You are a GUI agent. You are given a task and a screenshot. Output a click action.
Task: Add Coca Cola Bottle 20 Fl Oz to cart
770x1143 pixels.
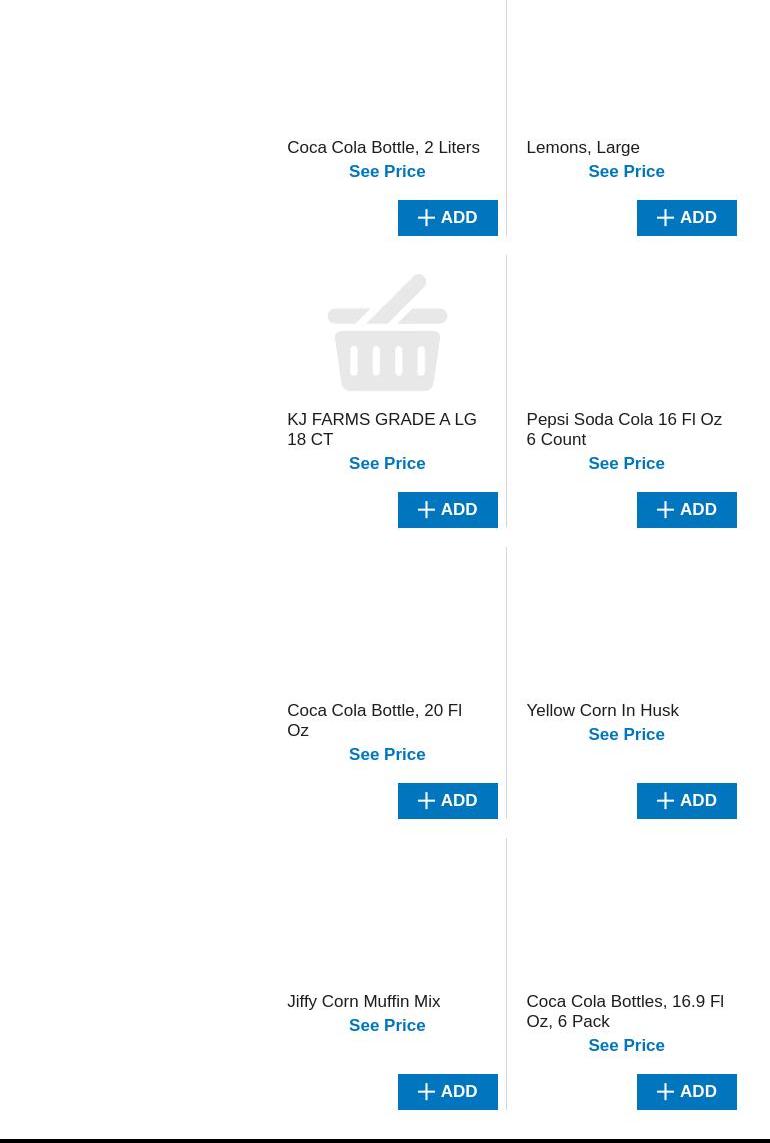coord(447,801)
